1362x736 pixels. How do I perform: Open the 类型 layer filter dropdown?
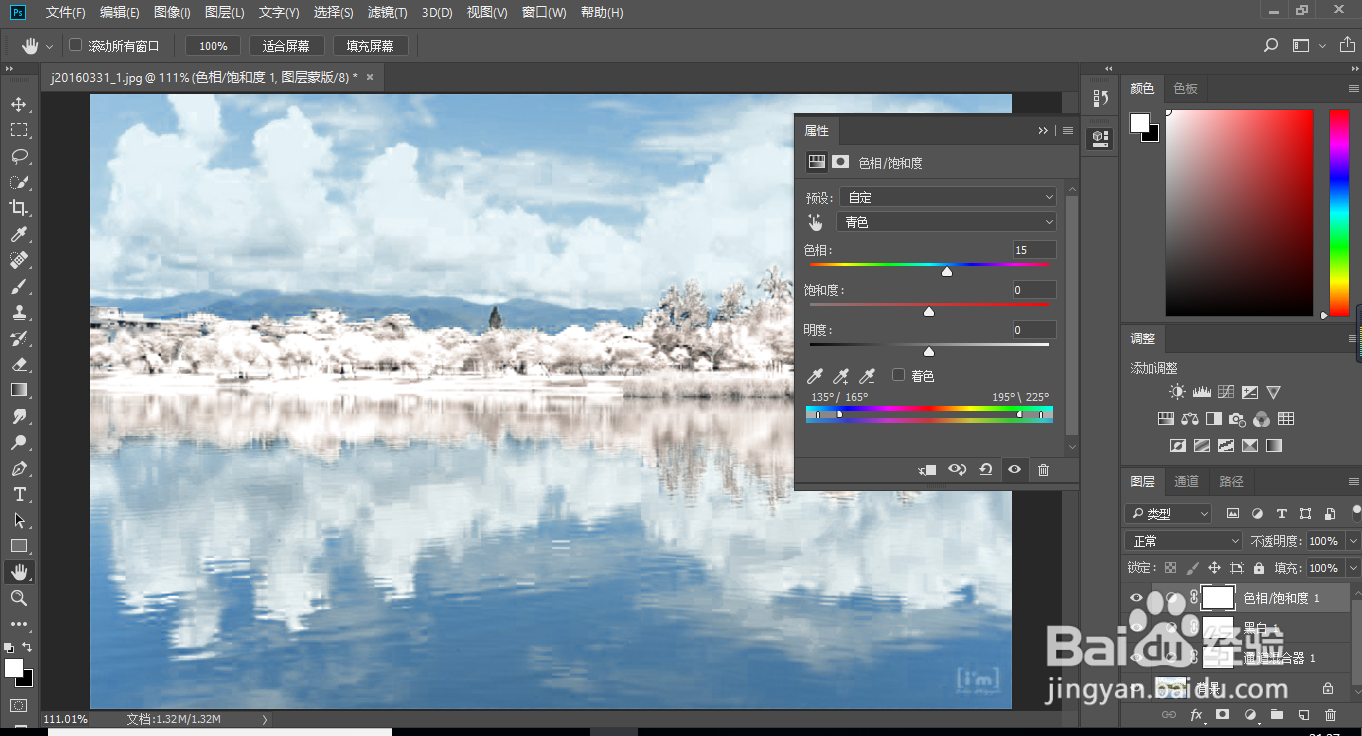tap(1168, 513)
